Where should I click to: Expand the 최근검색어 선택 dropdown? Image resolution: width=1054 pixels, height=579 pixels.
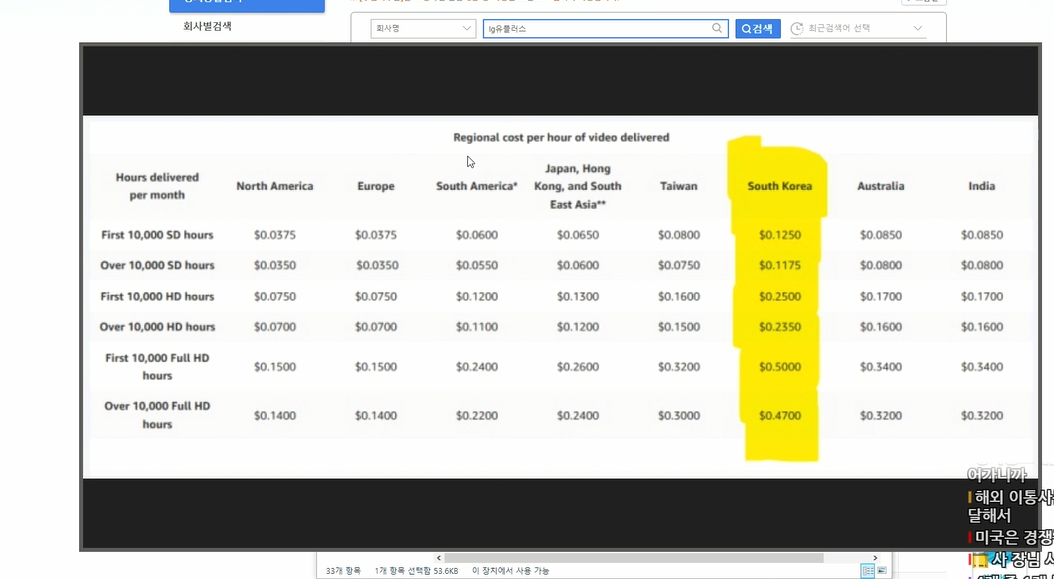(x=917, y=29)
